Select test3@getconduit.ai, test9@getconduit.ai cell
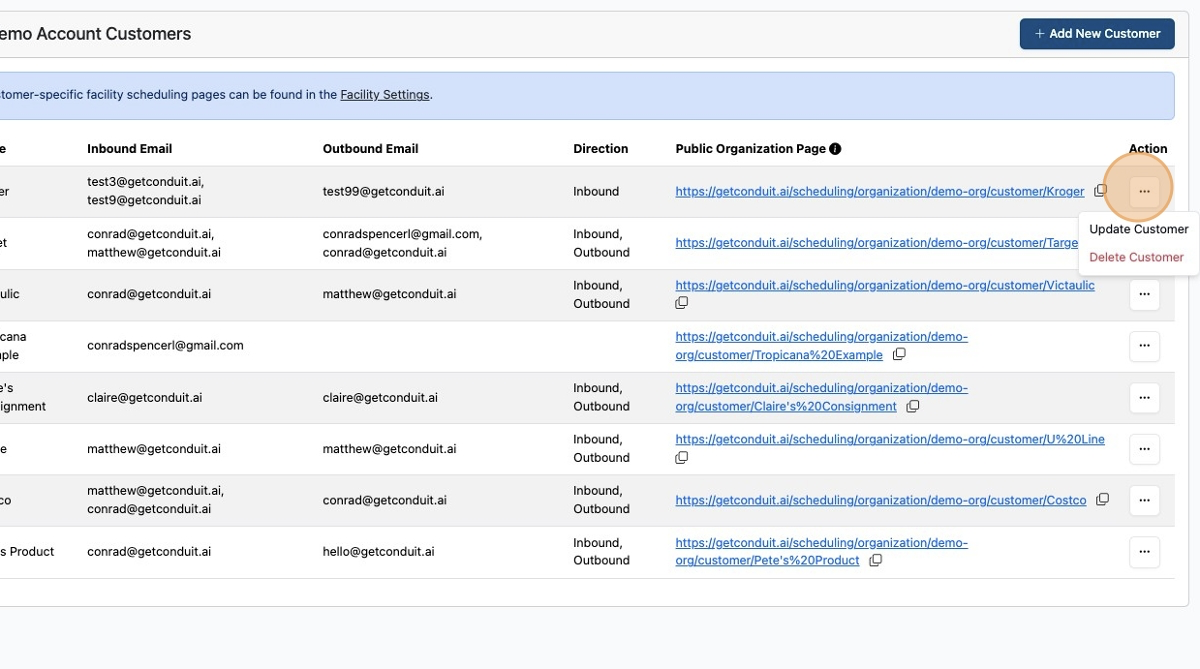This screenshot has height=669, width=1200. 146,191
